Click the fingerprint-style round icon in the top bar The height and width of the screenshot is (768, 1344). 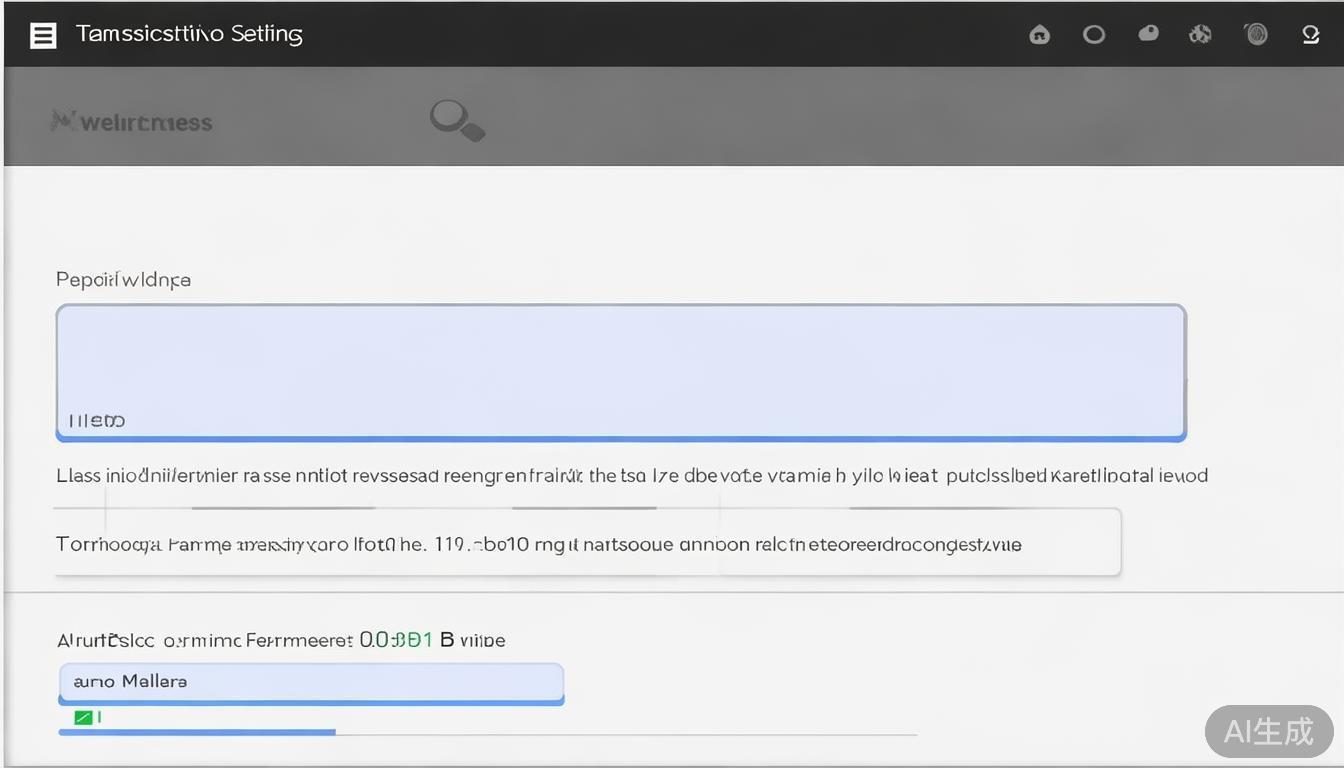tap(1256, 35)
